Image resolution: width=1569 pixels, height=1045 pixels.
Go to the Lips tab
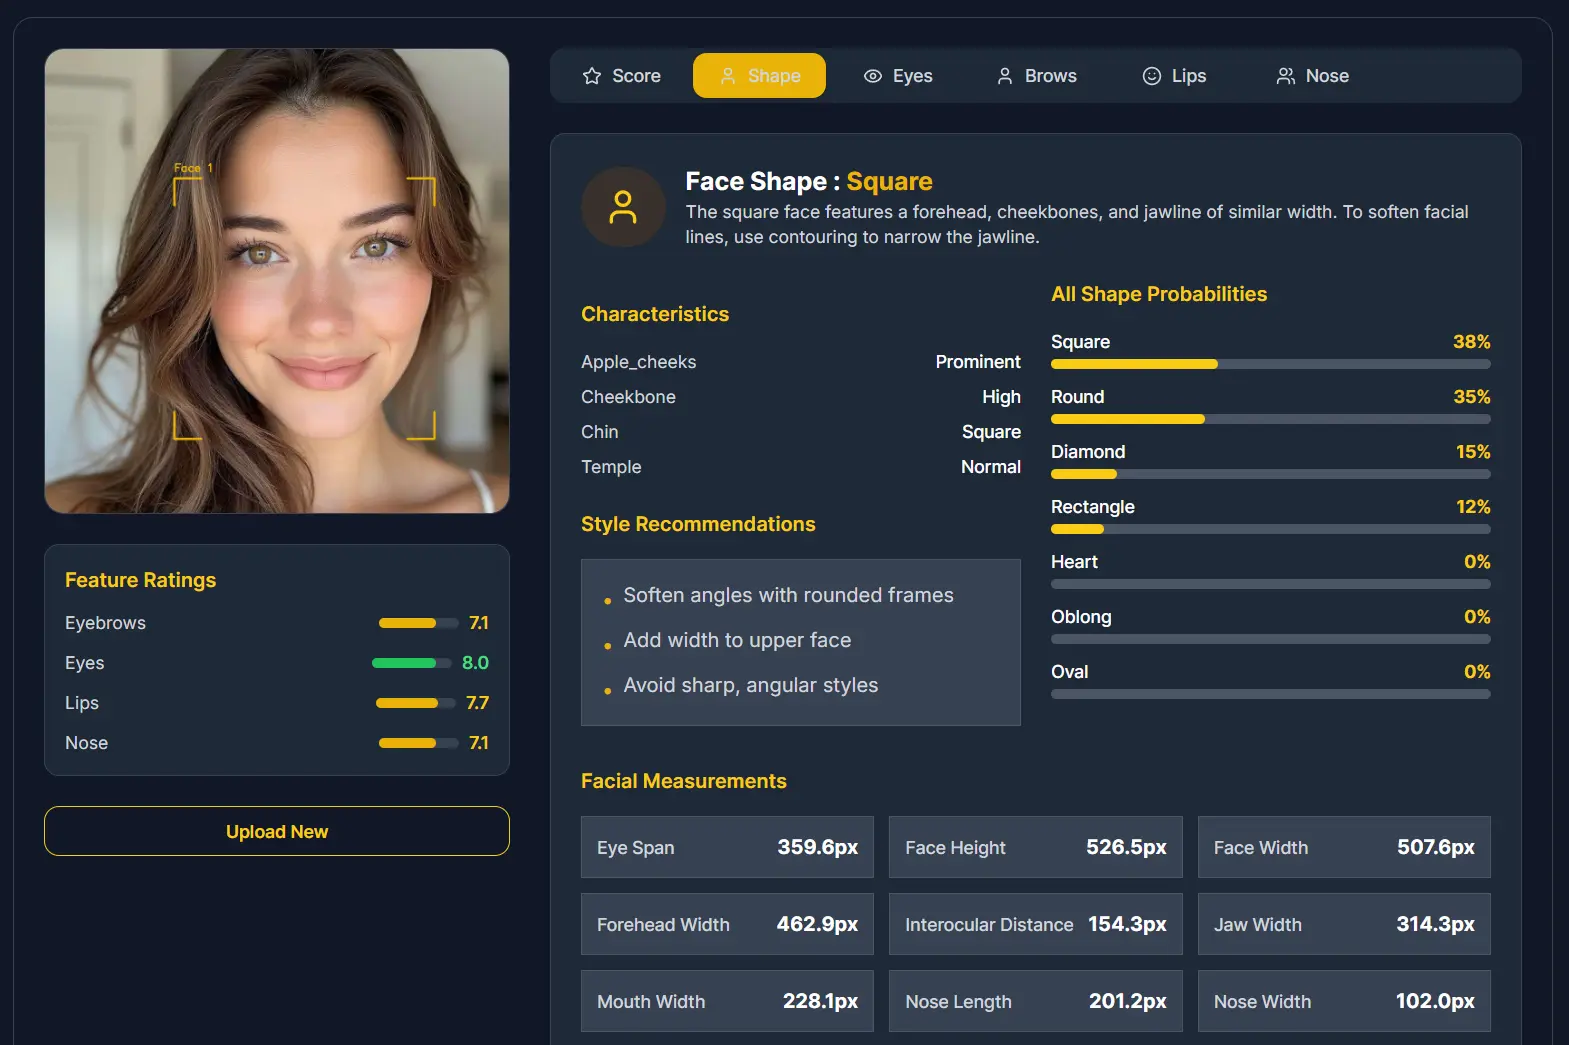tap(1174, 76)
